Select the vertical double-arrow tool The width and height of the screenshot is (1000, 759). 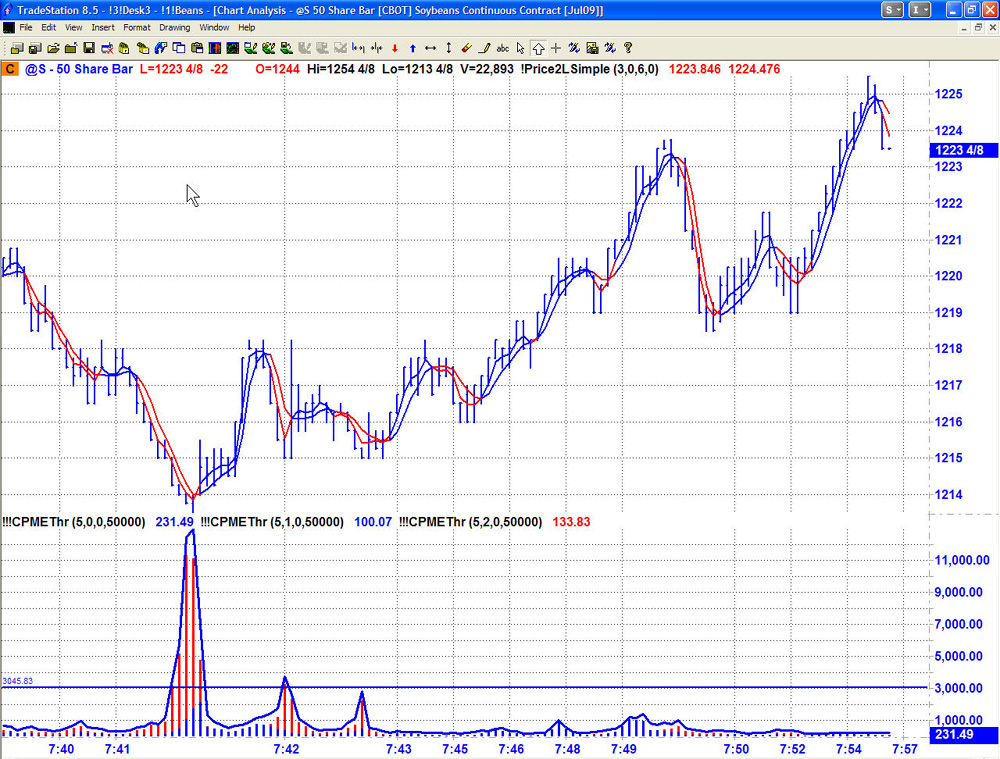tap(448, 48)
